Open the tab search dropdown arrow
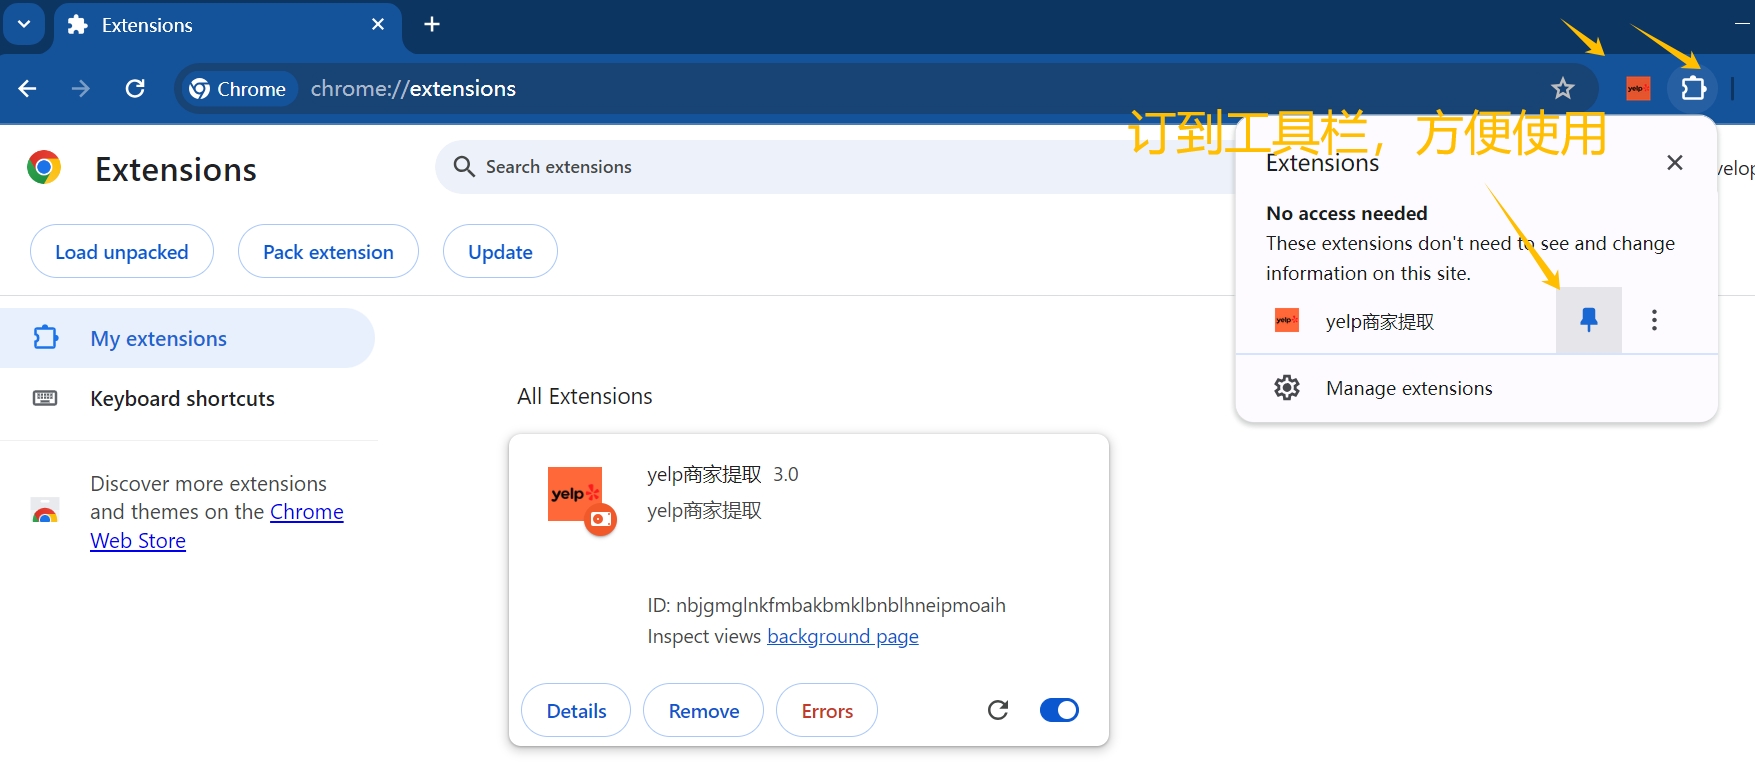1755x765 pixels. [24, 24]
